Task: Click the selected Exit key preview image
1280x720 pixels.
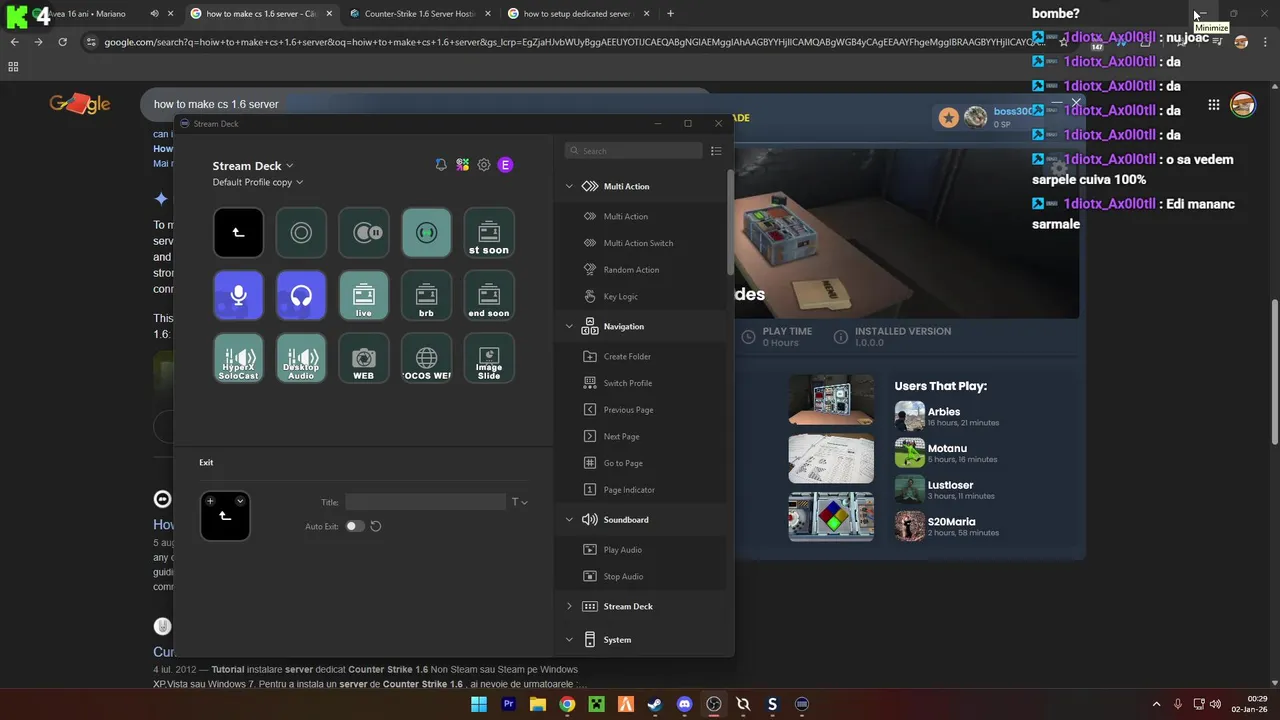Action: pos(225,517)
